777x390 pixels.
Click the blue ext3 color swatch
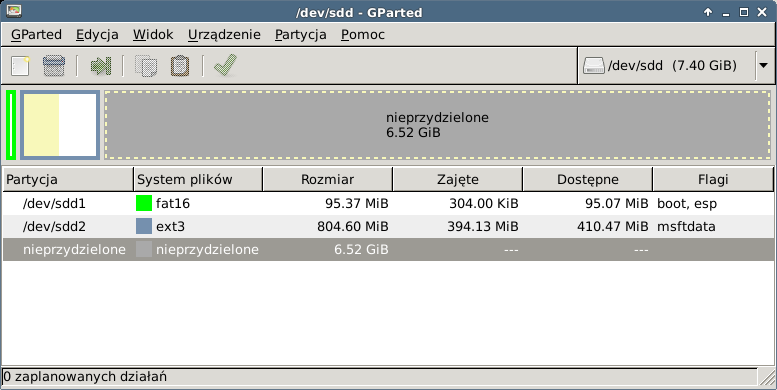coord(144,226)
